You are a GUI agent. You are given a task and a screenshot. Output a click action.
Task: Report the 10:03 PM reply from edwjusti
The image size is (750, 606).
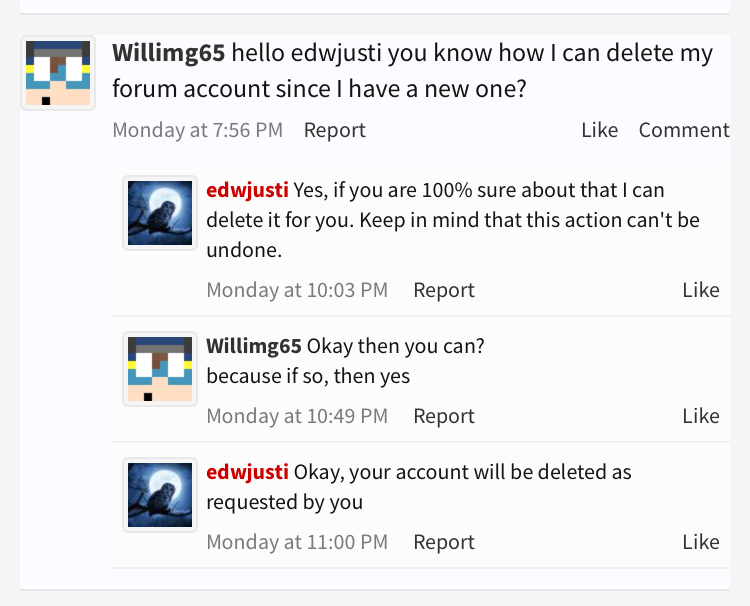coord(444,290)
